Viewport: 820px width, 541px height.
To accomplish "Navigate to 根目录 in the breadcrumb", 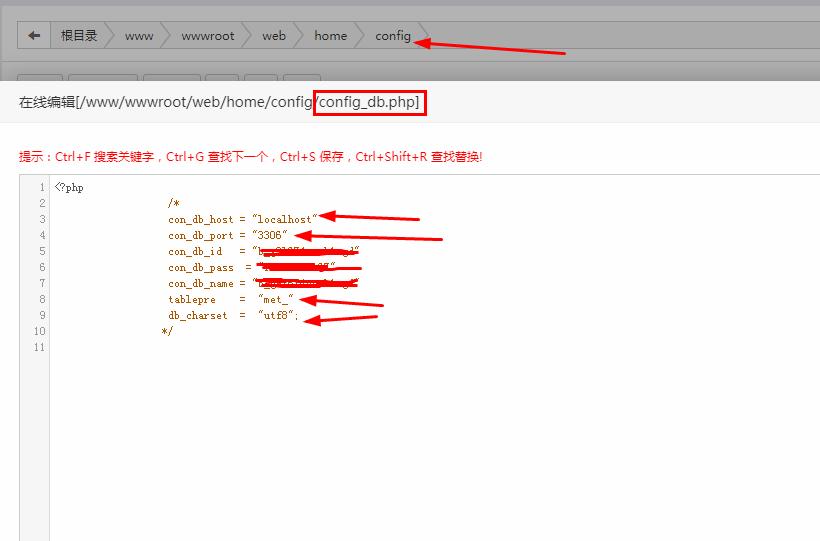I will (x=79, y=36).
